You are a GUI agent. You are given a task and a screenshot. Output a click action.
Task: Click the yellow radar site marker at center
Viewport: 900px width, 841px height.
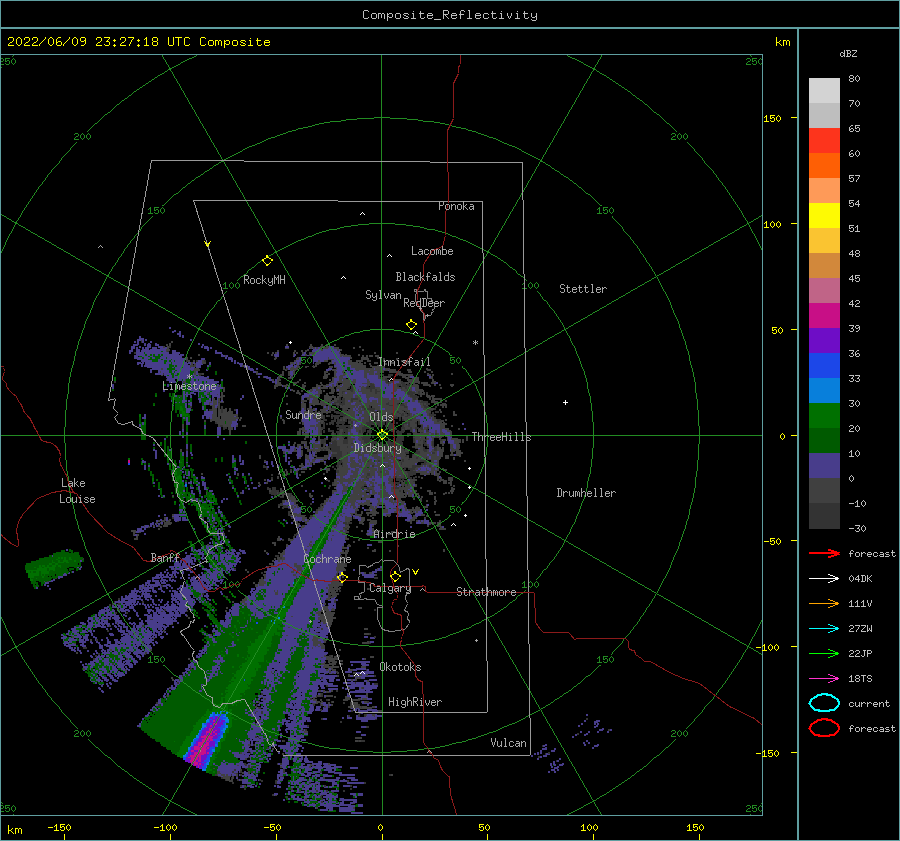coord(382,435)
